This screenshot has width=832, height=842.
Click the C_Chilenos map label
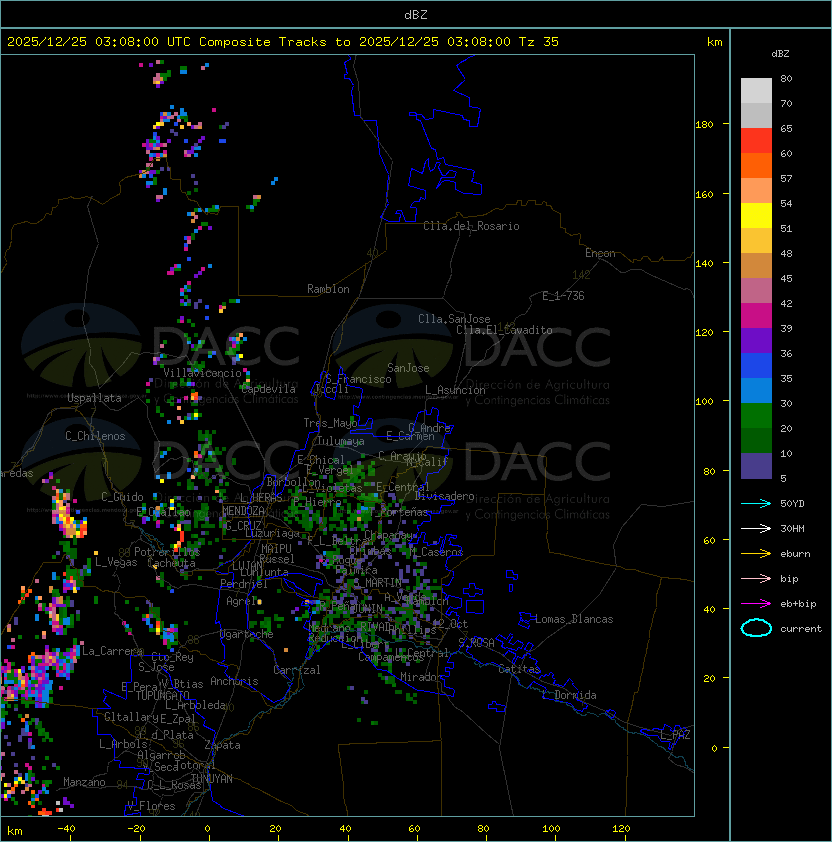(x=95, y=436)
